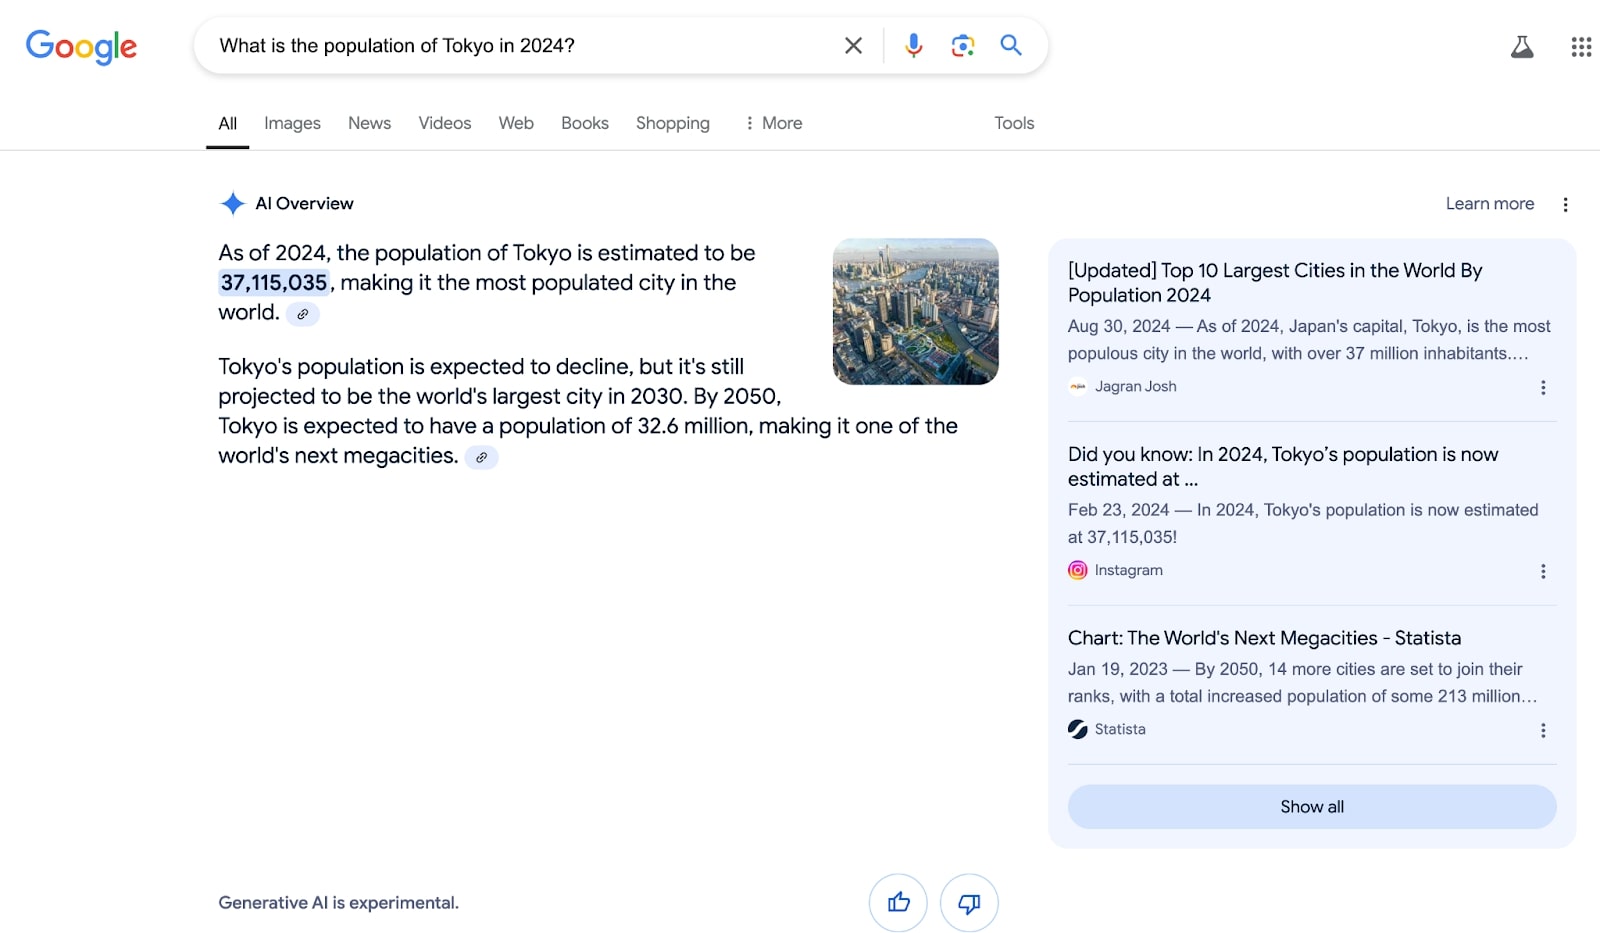Image resolution: width=1600 pixels, height=933 pixels.
Task: Click snippet dated 'Aug 30, 2024'
Action: [1309, 340]
